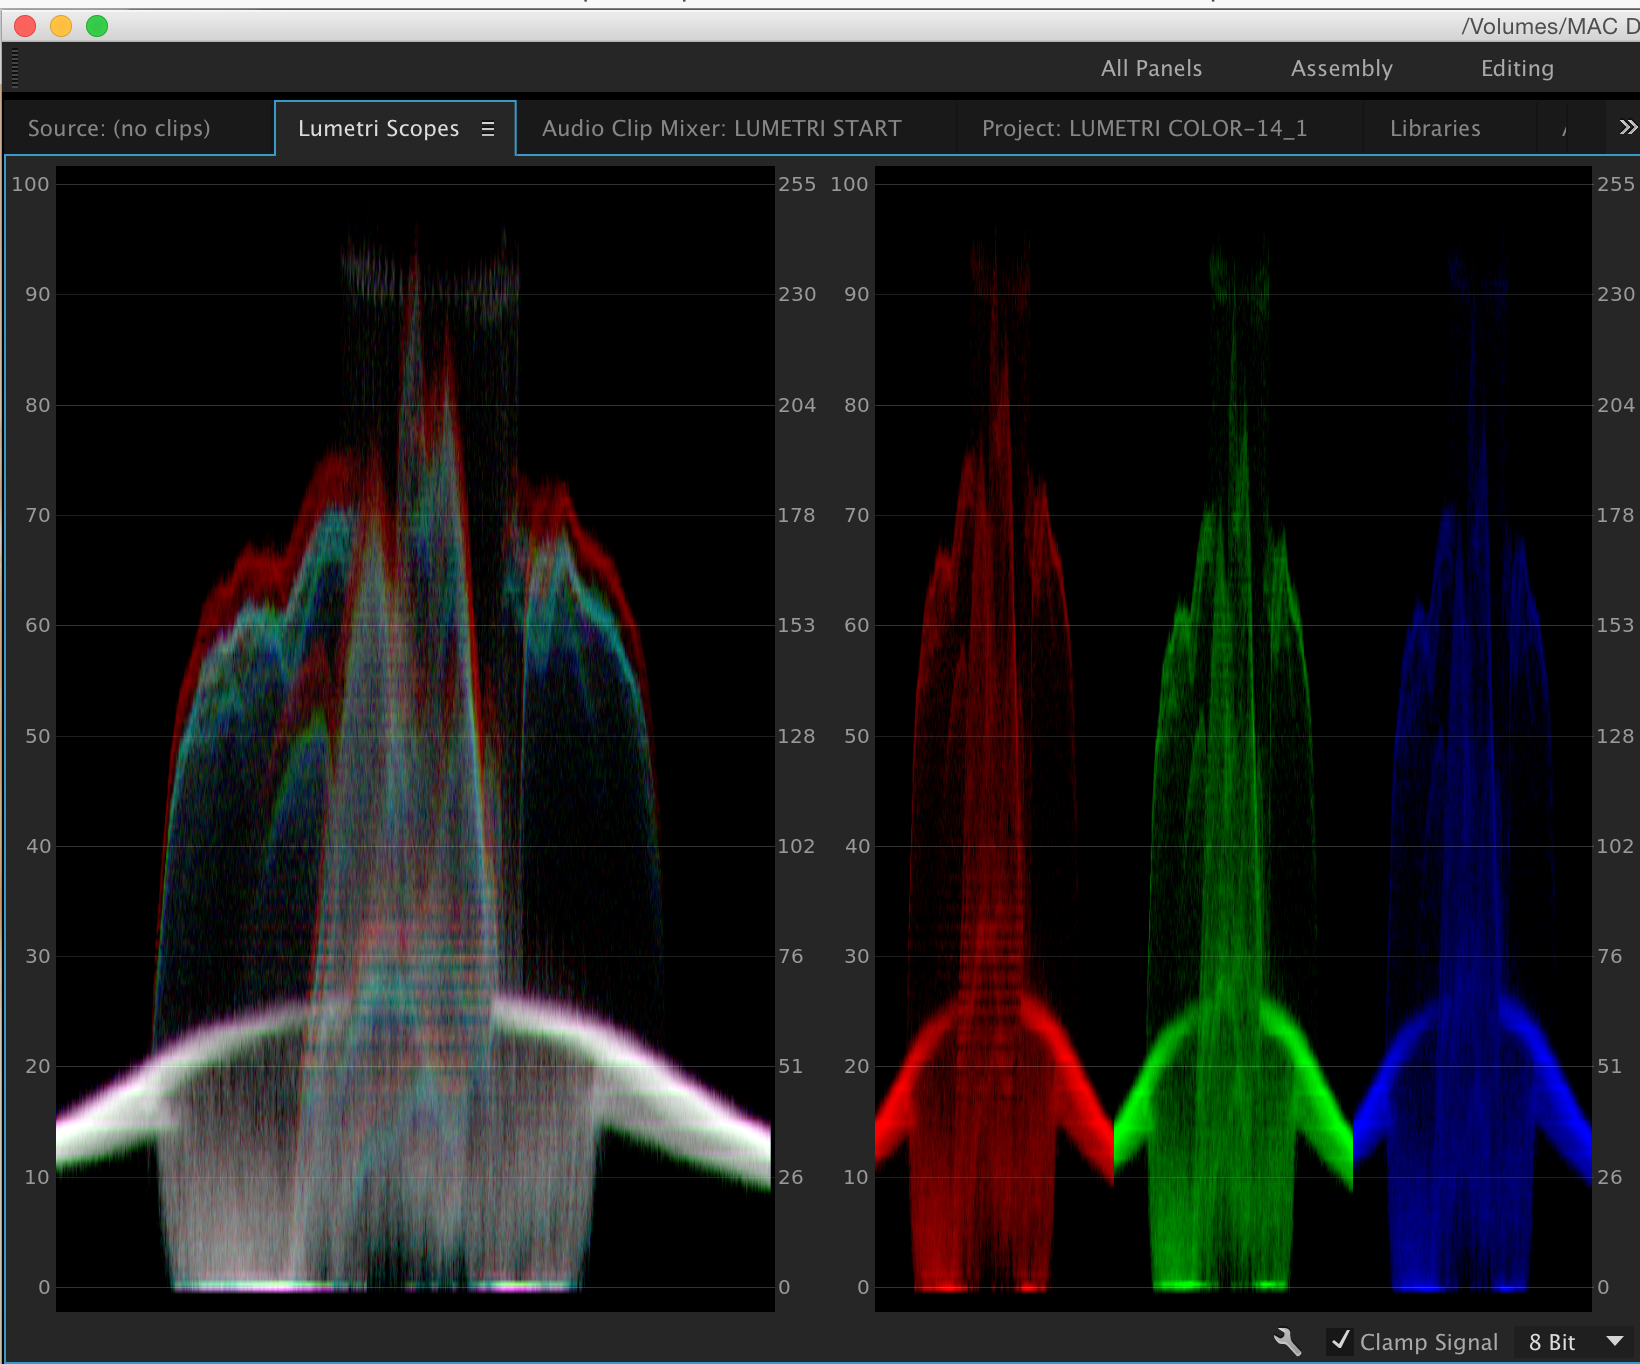
Task: Switch to the Libraries tab
Action: click(x=1435, y=128)
